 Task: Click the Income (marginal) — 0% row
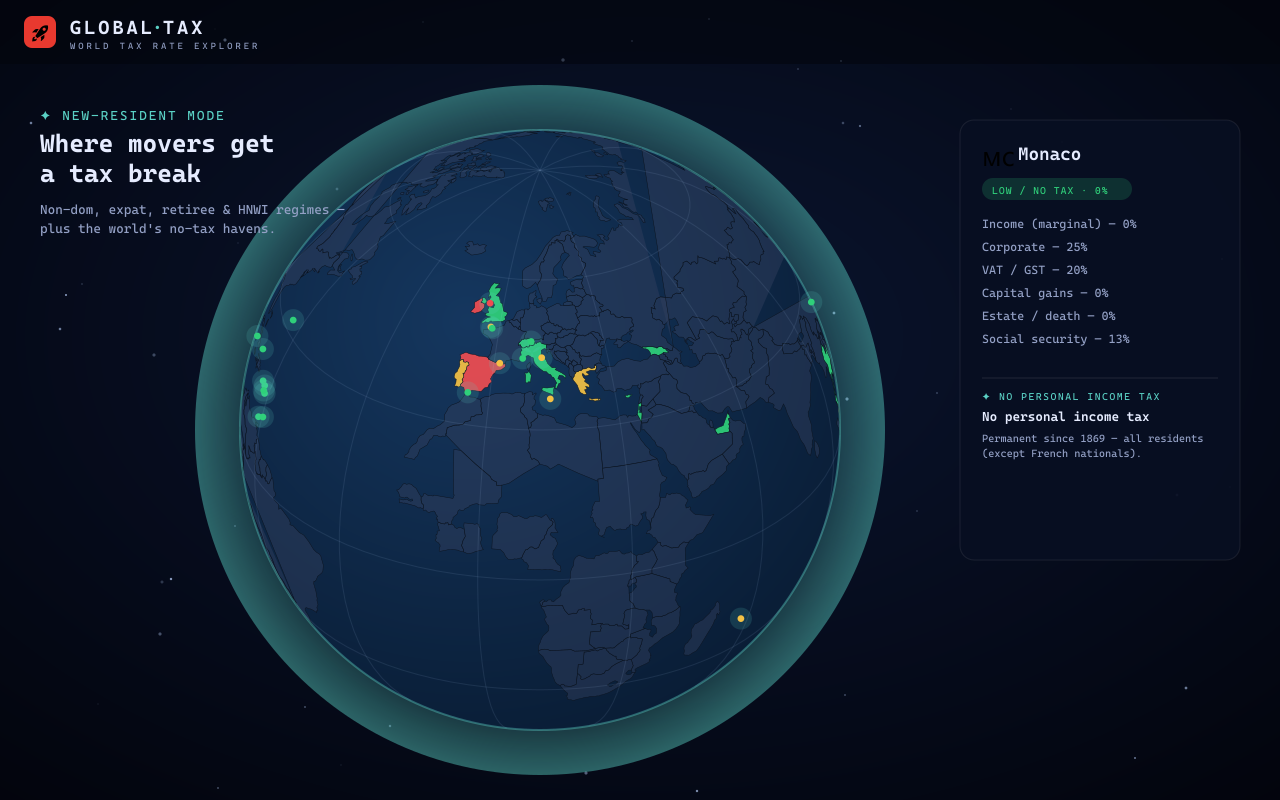[1059, 224]
